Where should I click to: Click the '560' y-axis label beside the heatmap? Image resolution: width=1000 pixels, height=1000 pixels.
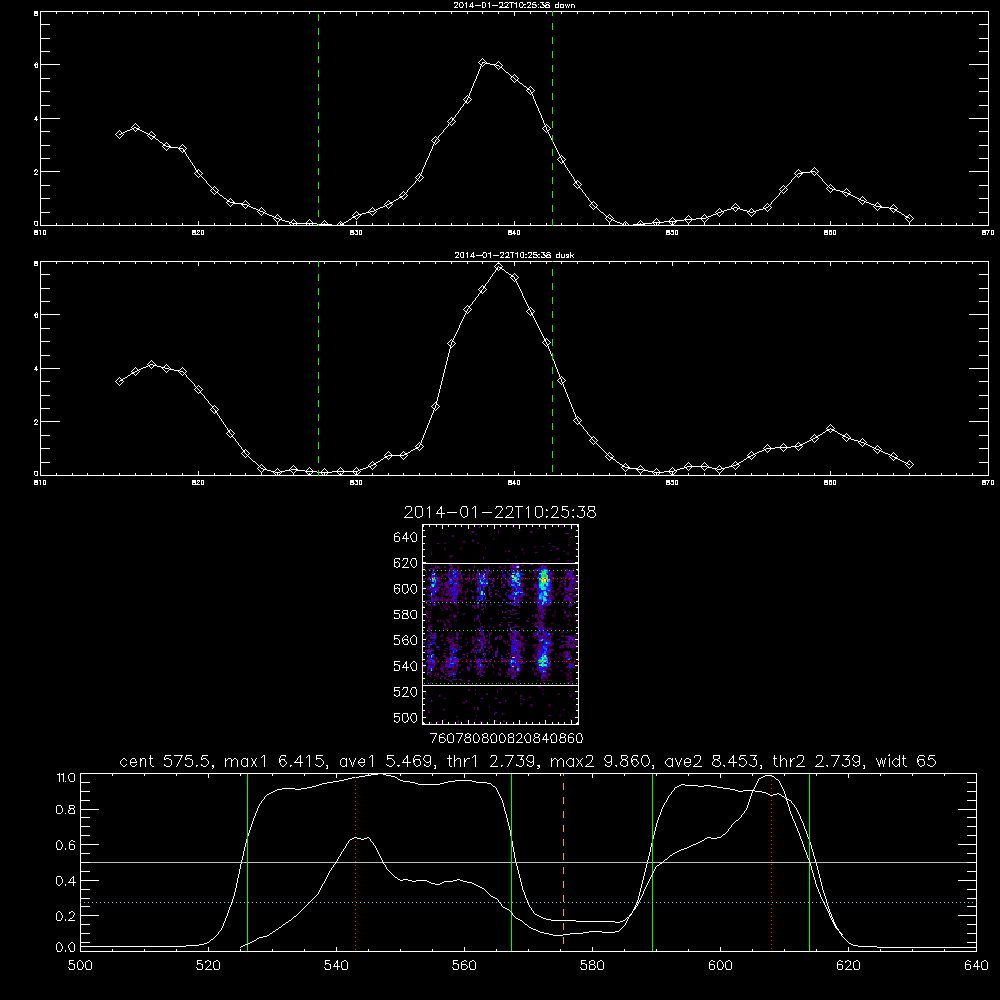[406, 640]
